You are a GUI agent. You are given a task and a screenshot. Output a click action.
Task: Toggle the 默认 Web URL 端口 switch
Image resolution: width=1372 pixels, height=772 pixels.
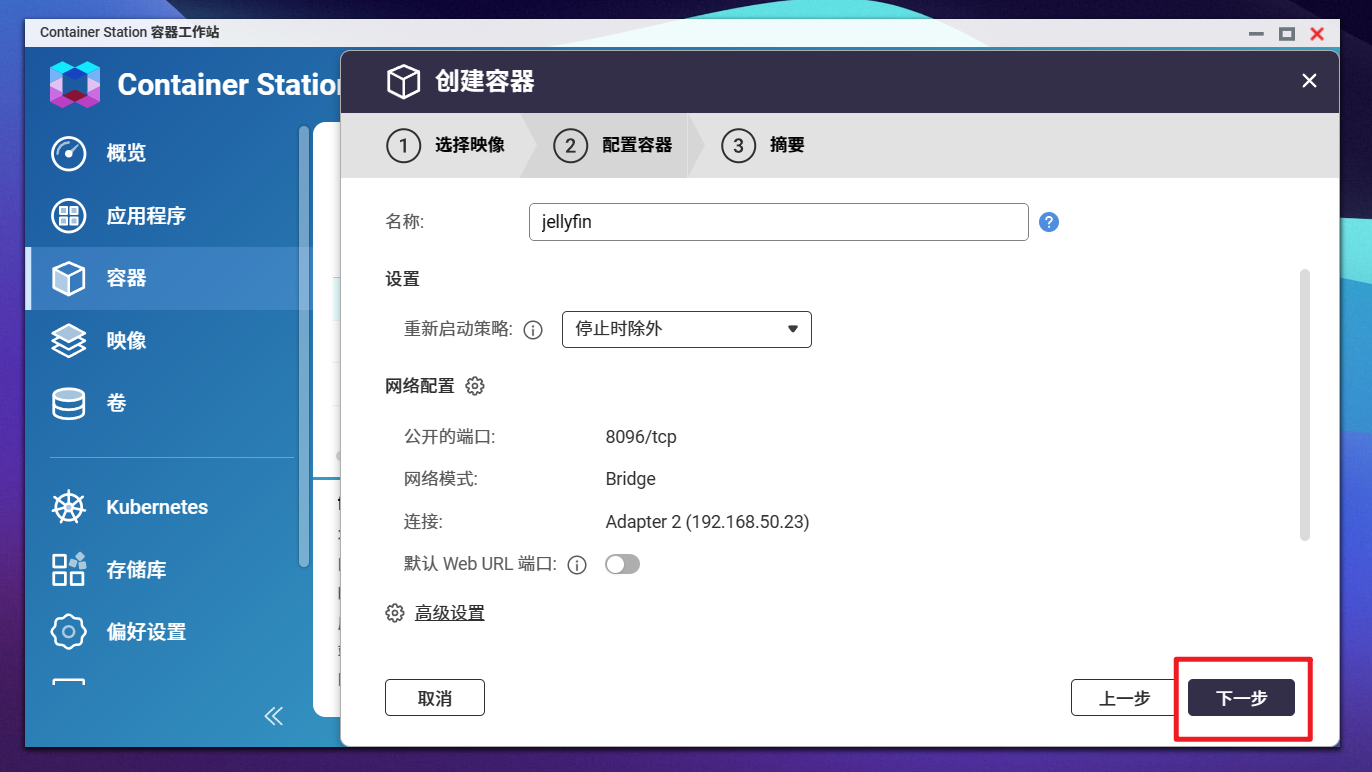[622, 565]
